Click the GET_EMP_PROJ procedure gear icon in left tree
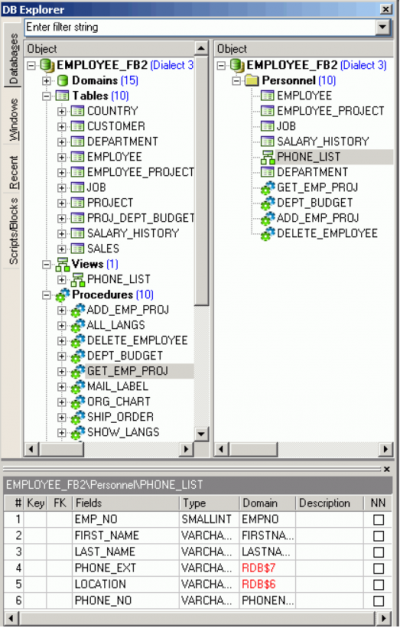The image size is (400, 628). (x=78, y=372)
